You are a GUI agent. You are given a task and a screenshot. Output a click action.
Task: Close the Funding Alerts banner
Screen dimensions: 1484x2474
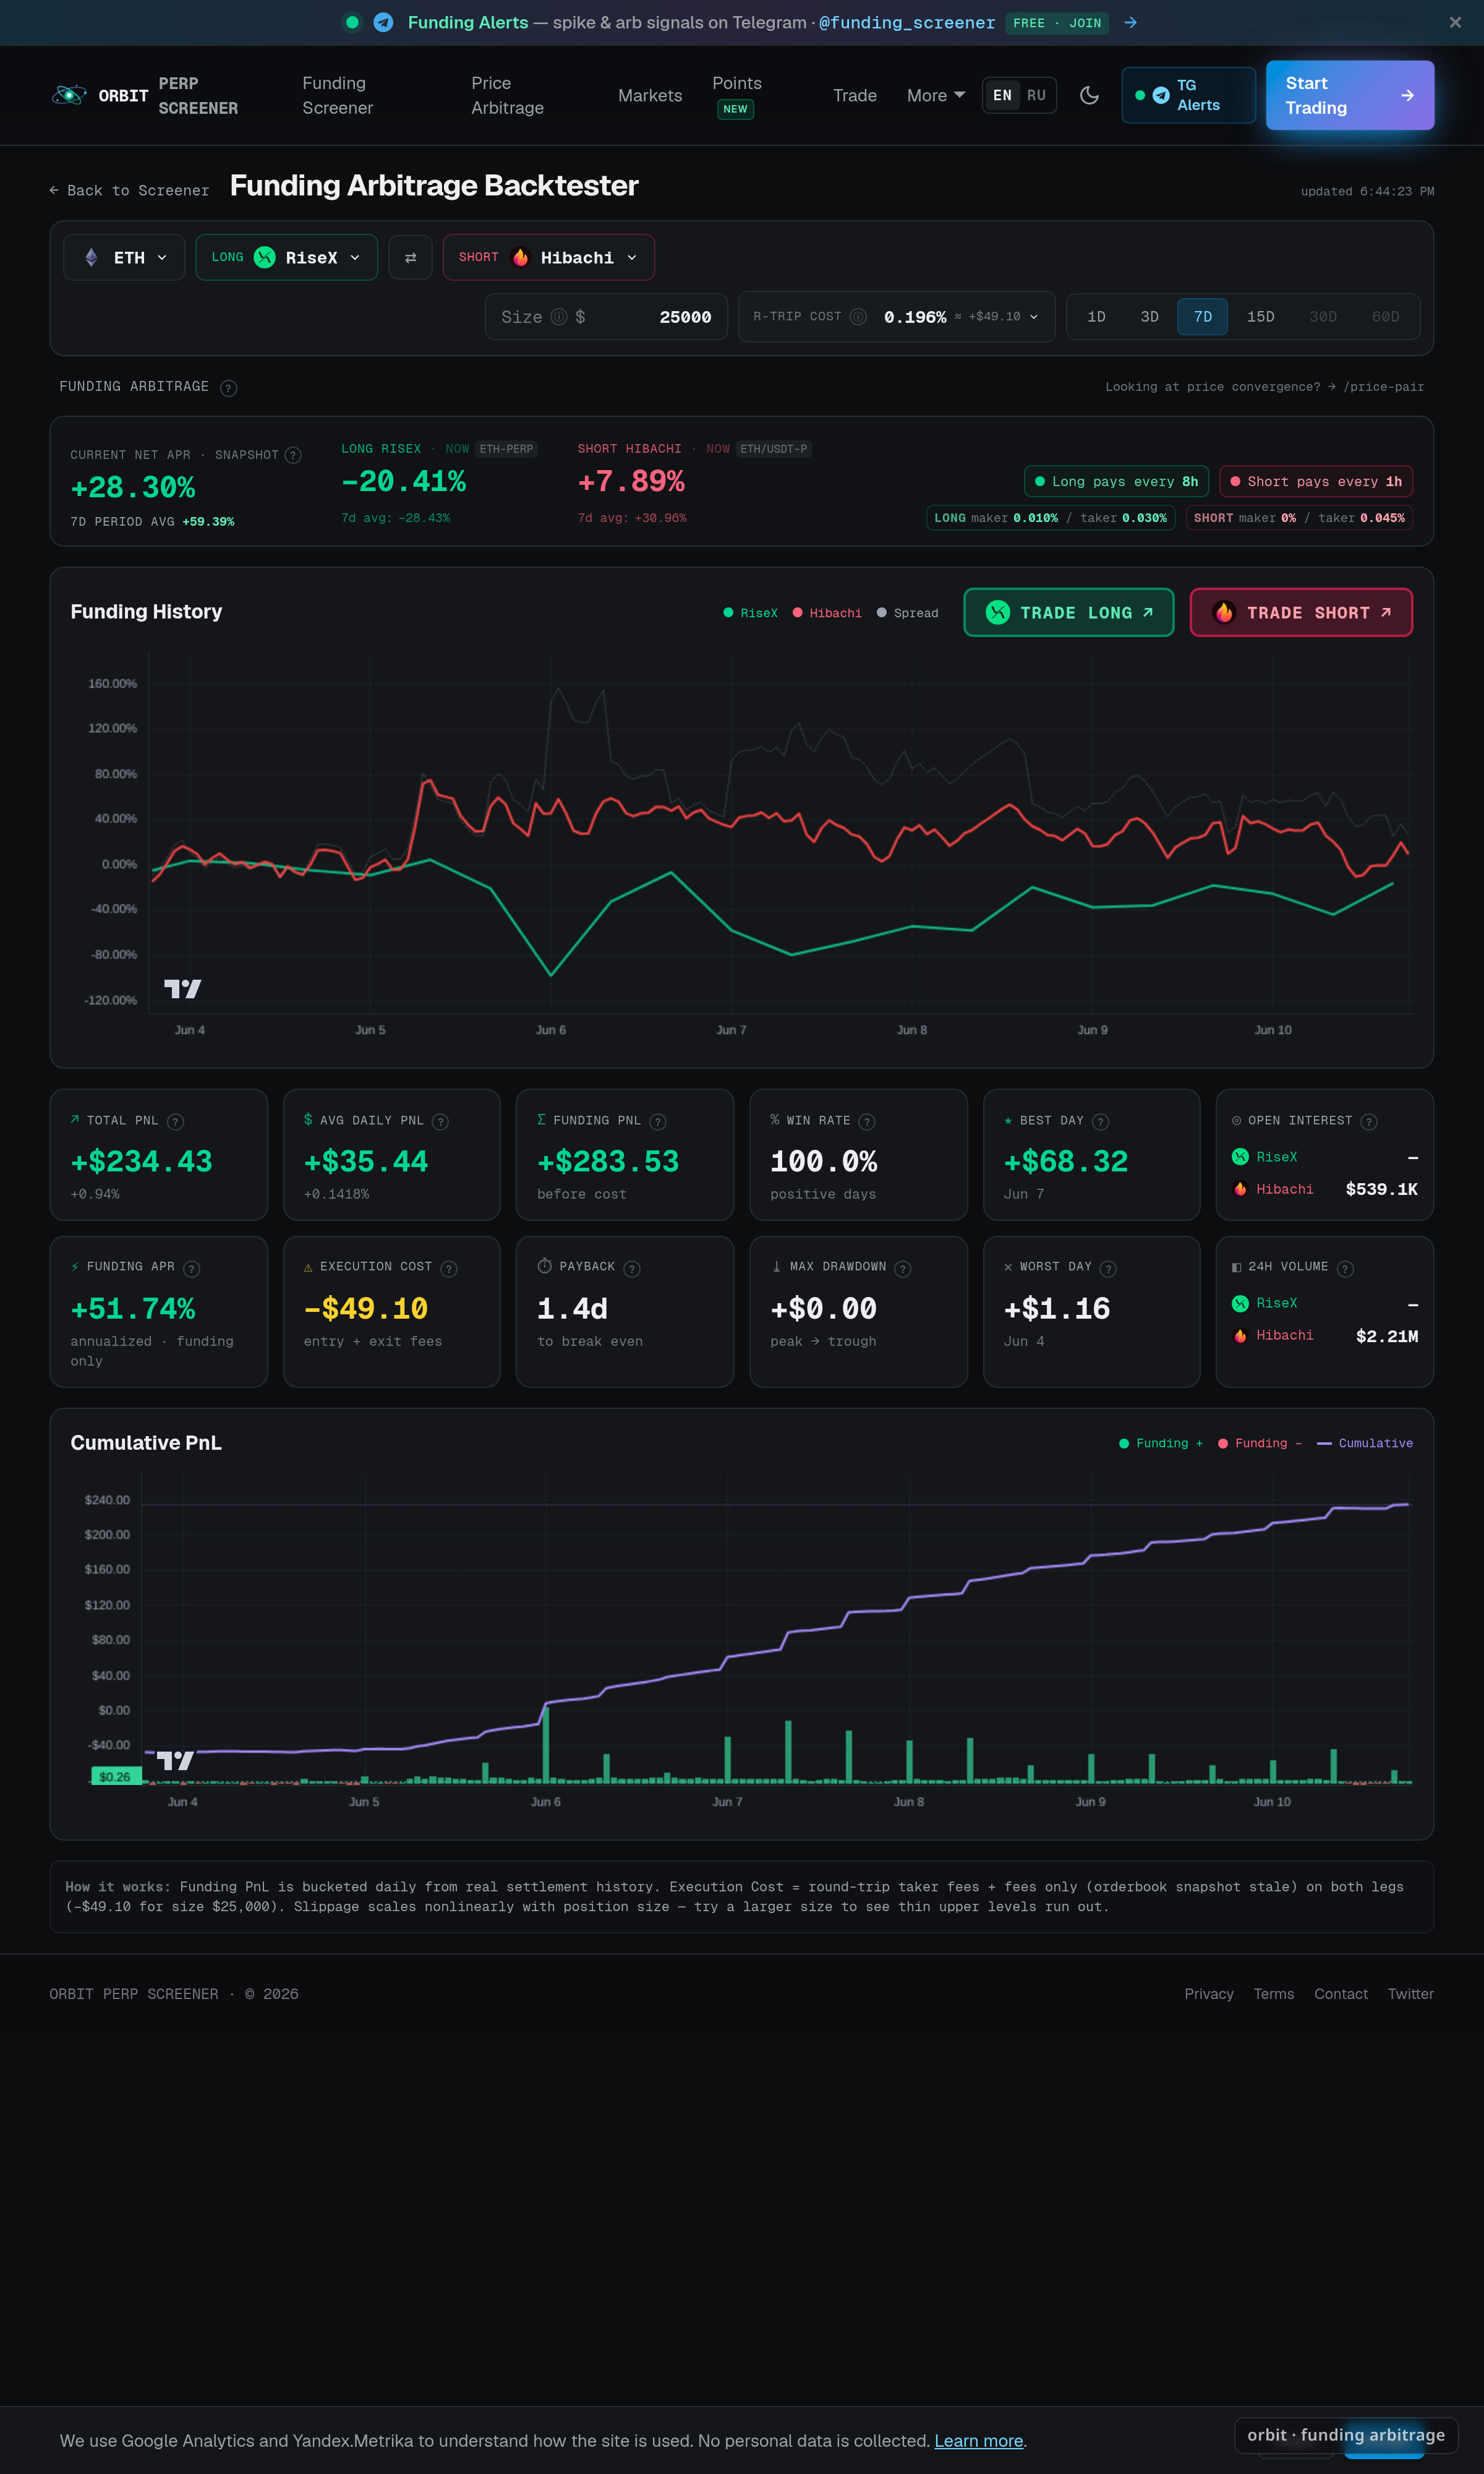pyautogui.click(x=1455, y=22)
